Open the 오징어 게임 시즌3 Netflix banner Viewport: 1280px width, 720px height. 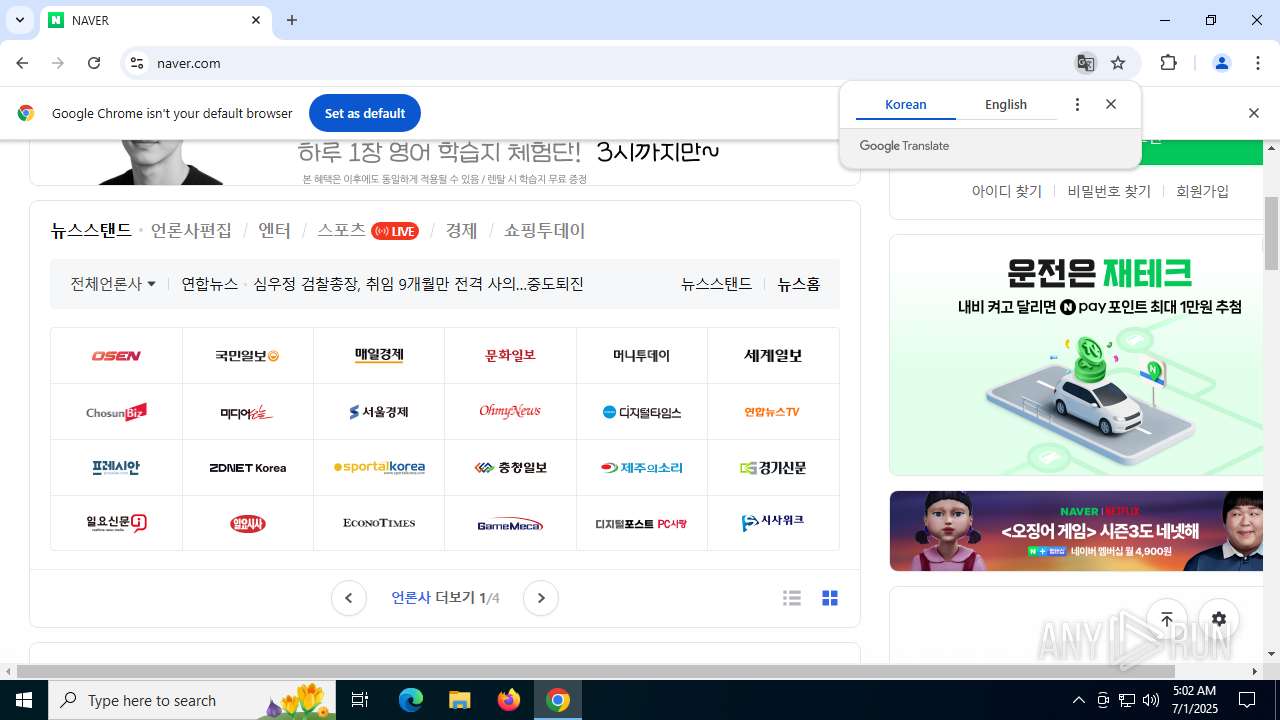[1076, 531]
